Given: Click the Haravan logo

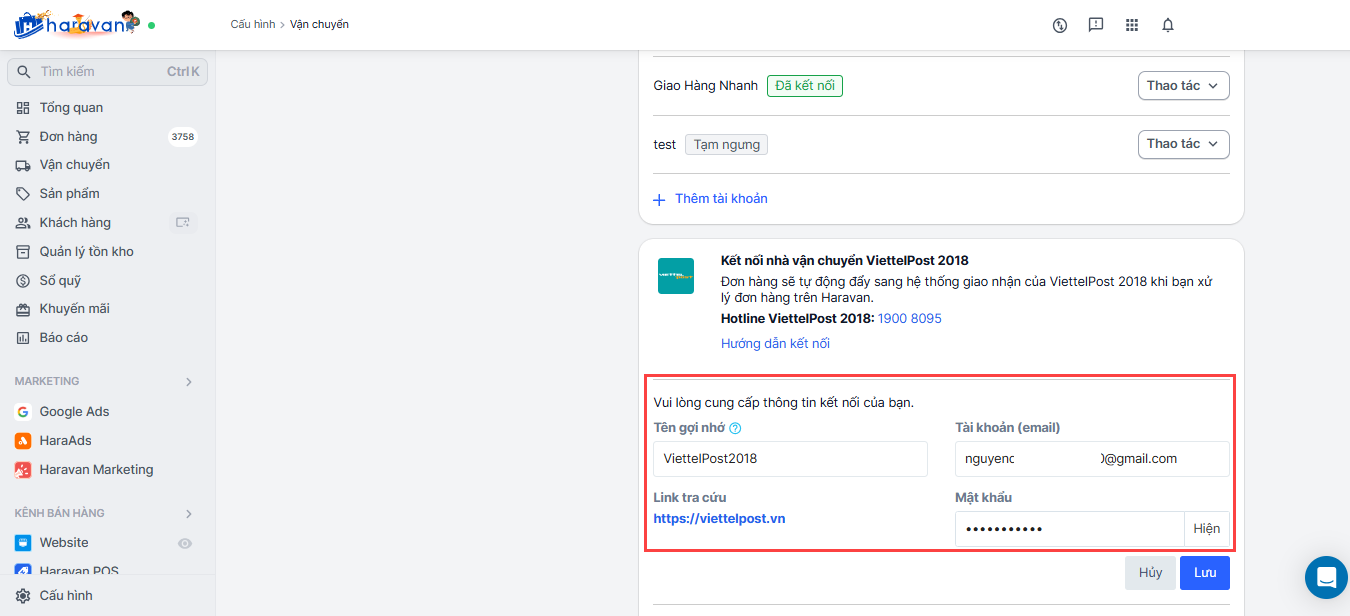Looking at the screenshot, I should coord(76,24).
